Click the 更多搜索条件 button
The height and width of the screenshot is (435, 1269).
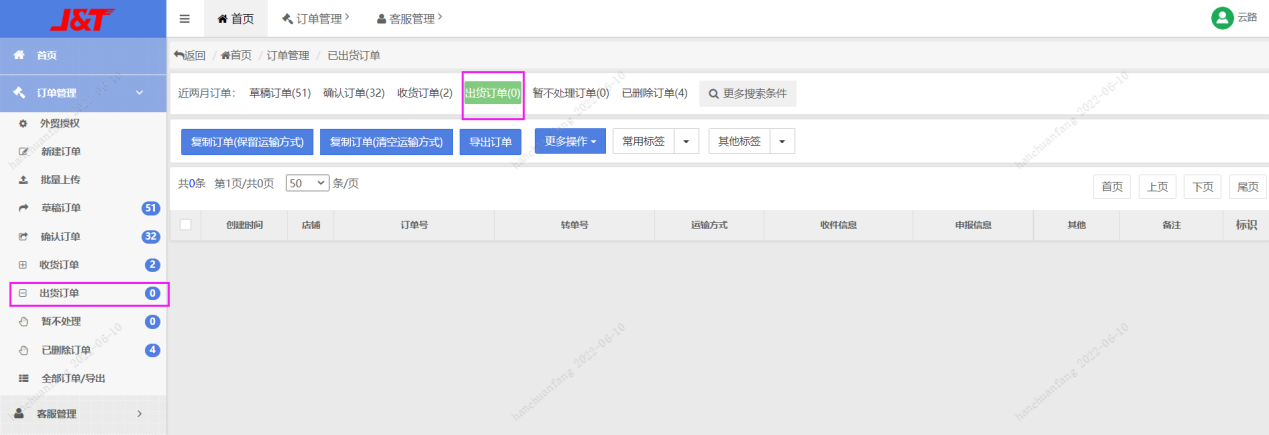coord(748,94)
